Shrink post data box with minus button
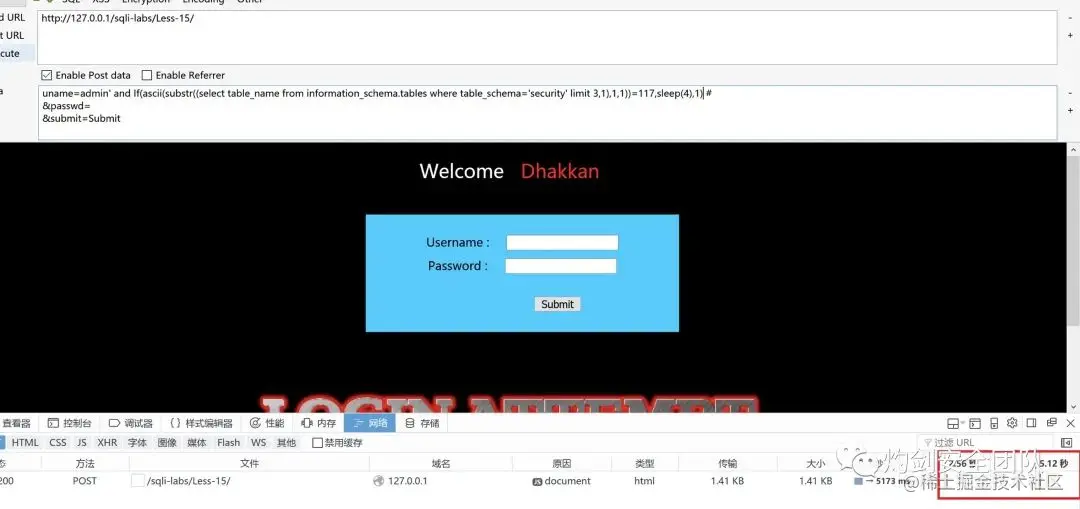1080x509 pixels. click(1070, 93)
